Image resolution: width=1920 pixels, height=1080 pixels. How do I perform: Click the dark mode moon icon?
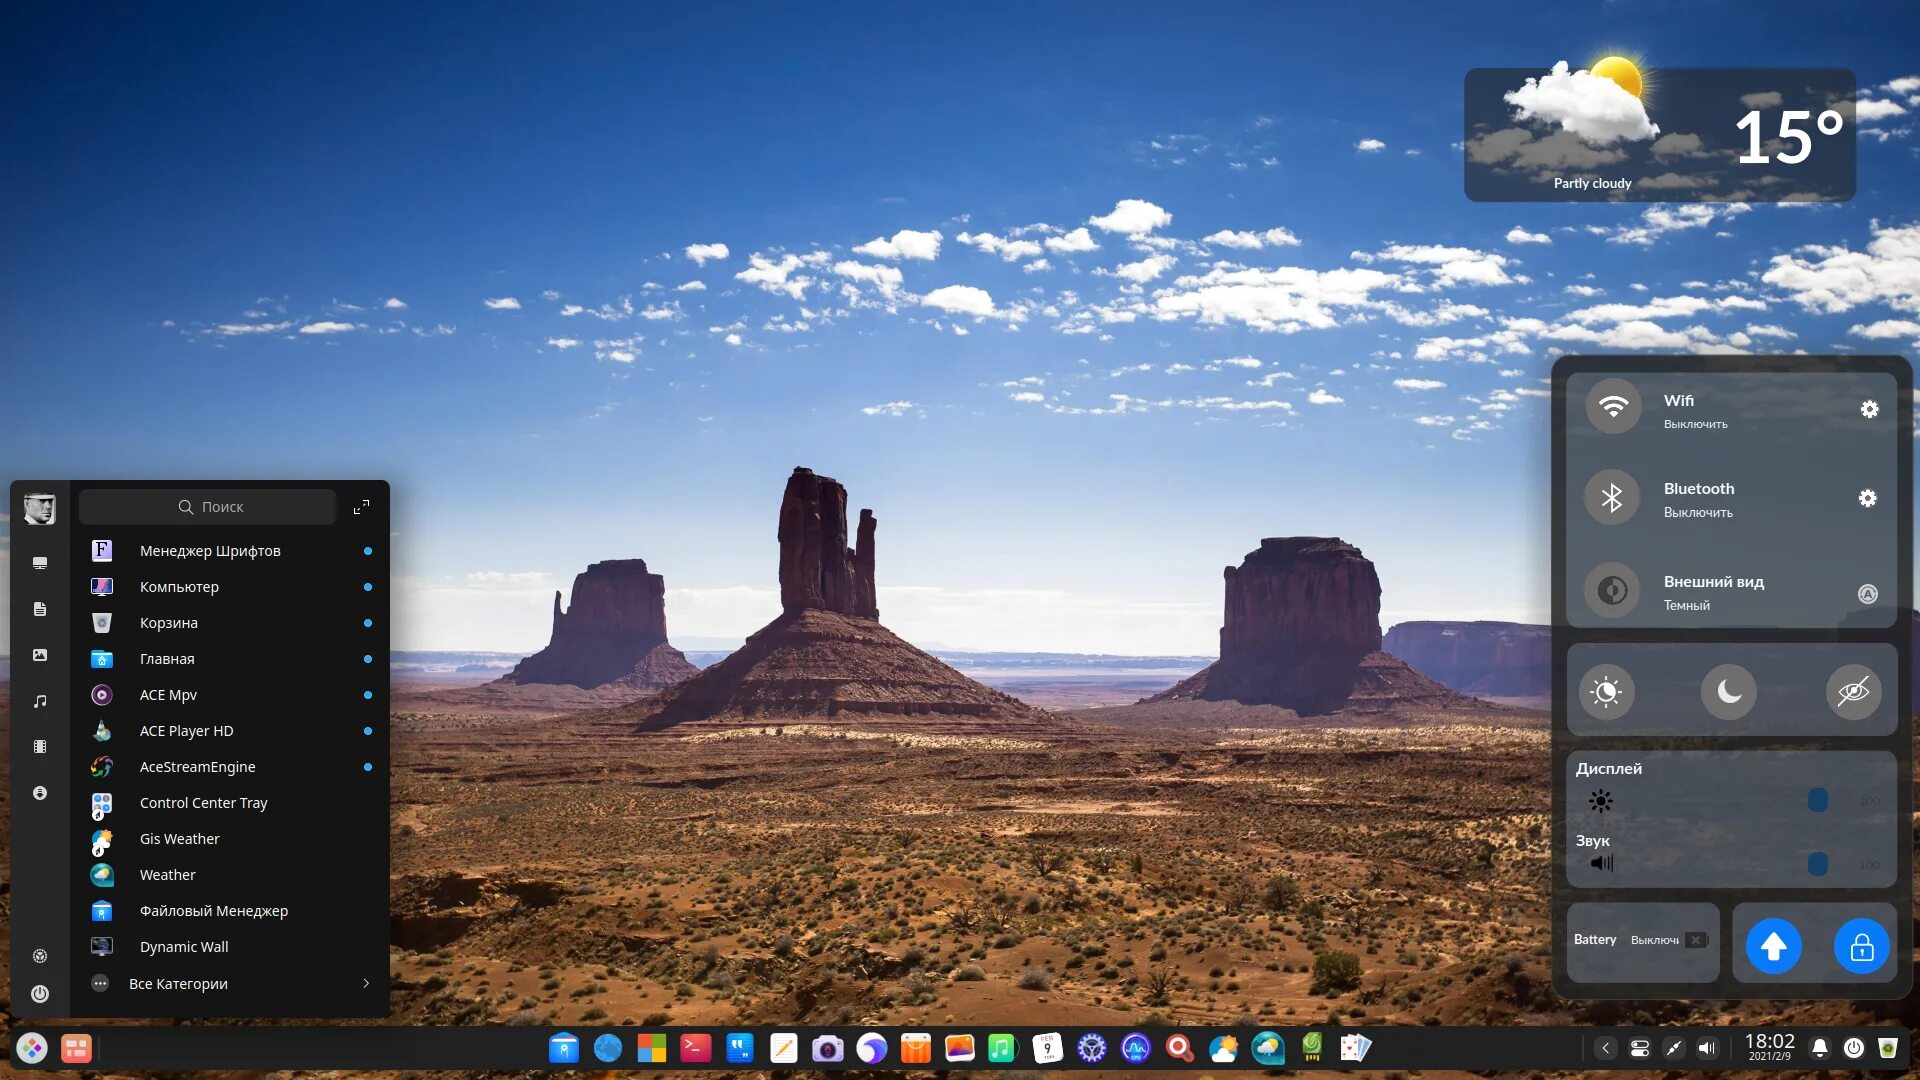pyautogui.click(x=1729, y=691)
